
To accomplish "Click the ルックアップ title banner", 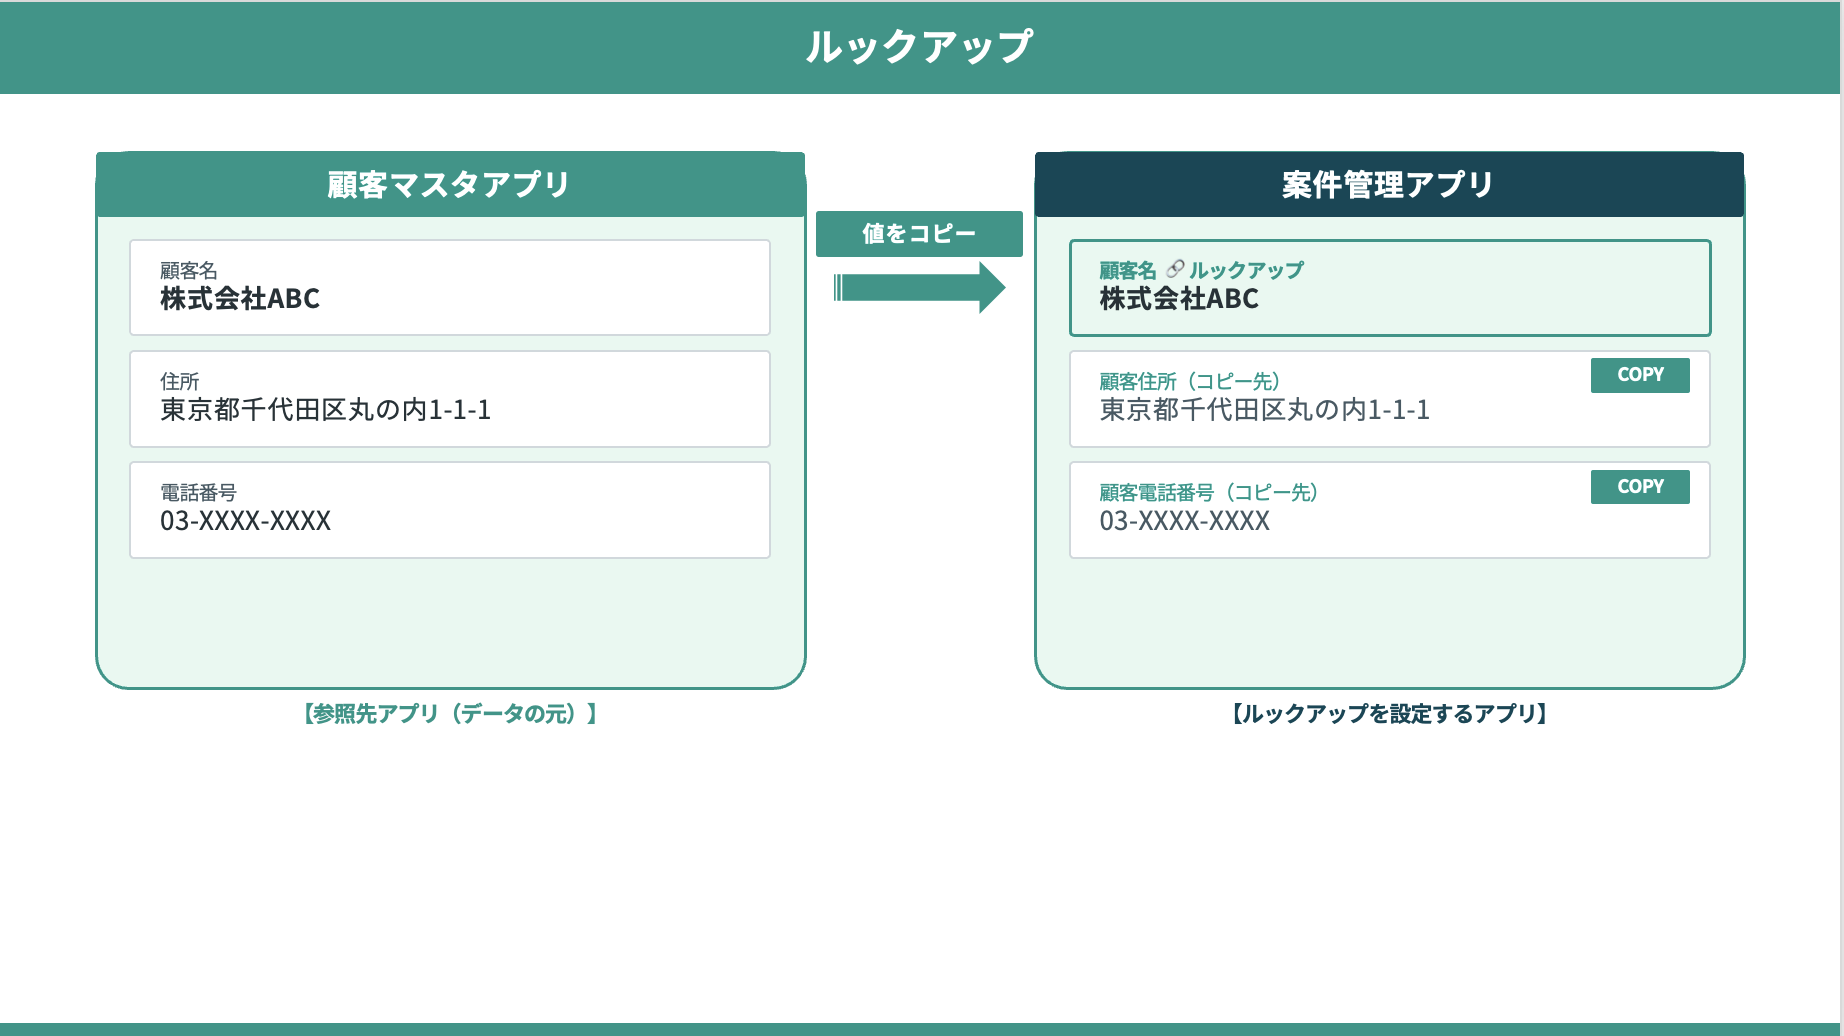I will 922,46.
